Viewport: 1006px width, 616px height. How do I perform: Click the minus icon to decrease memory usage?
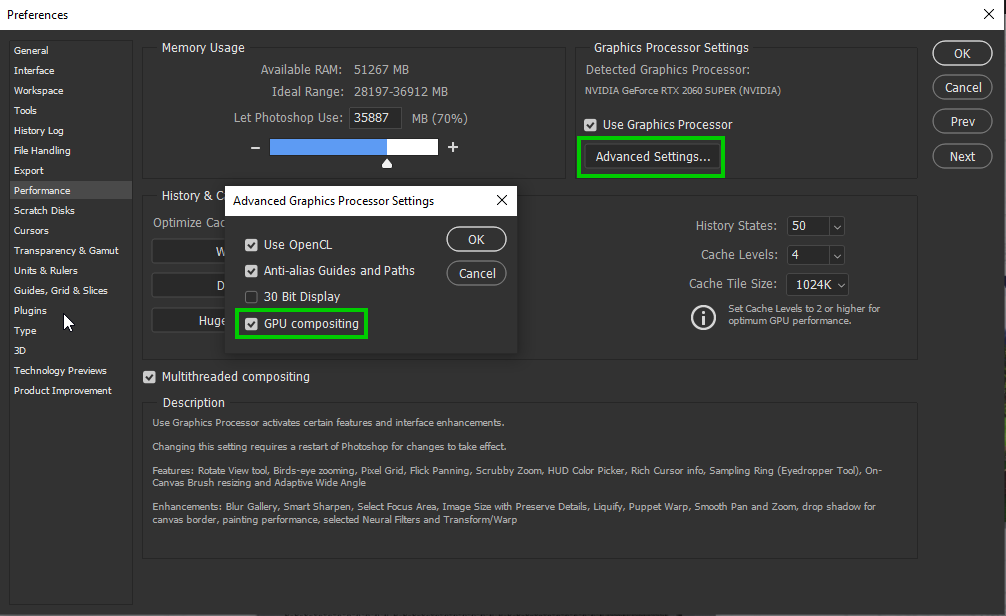[255, 146]
